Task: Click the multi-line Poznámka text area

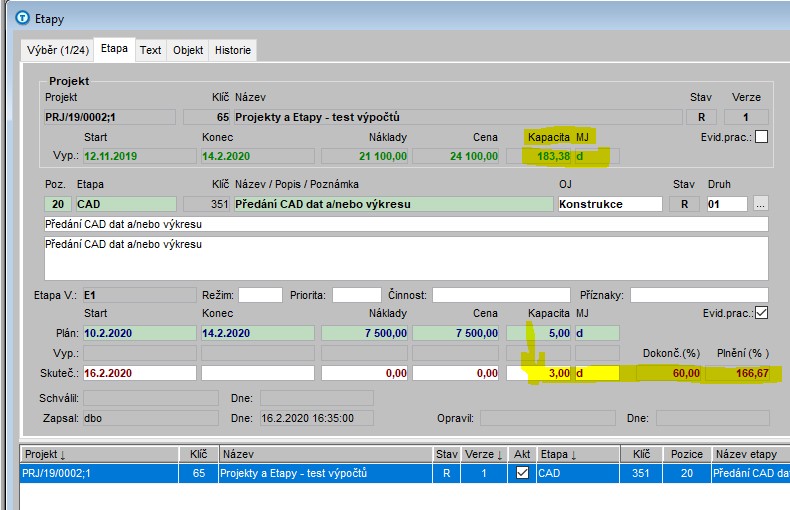Action: coord(406,258)
